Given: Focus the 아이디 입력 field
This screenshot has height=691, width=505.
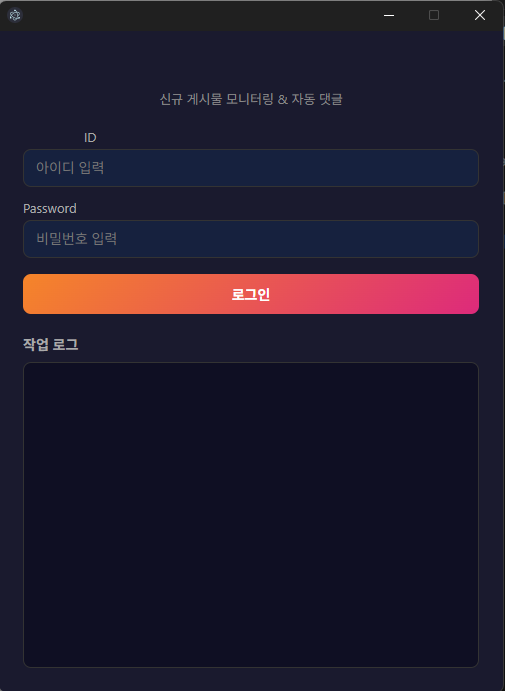Looking at the screenshot, I should click(x=251, y=168).
